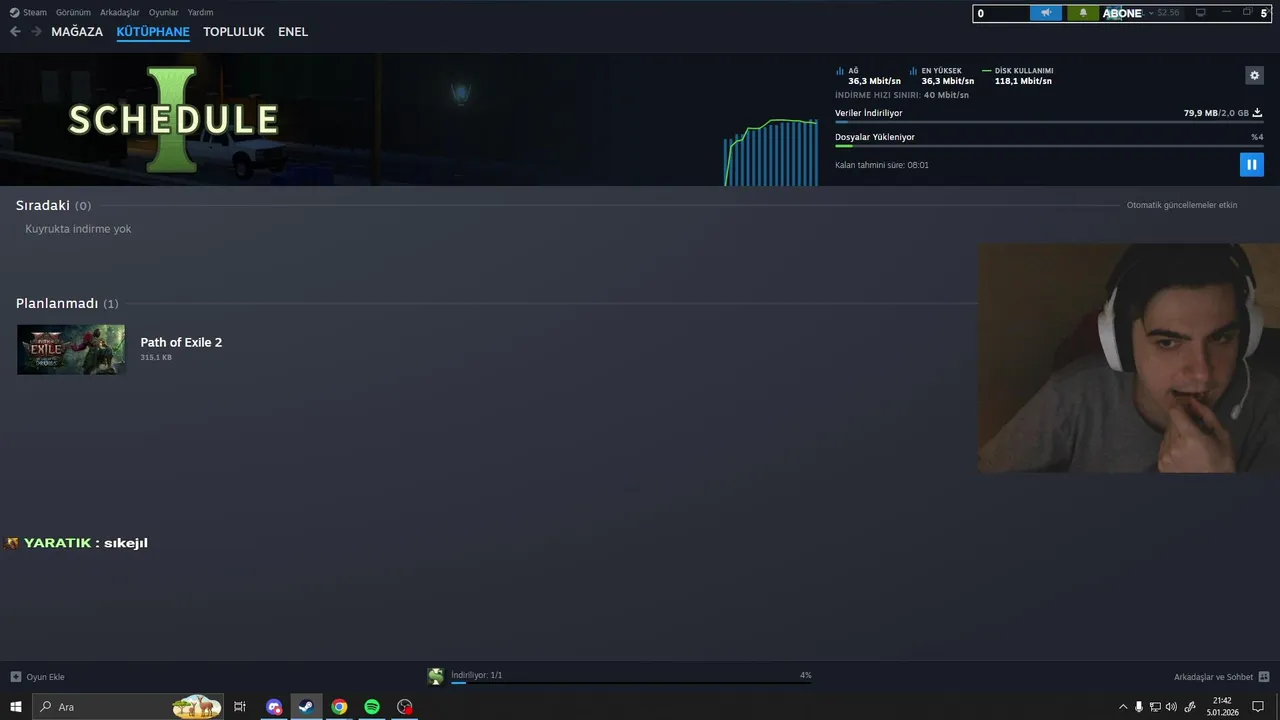Open Google Chrome from the taskbar
The width and height of the screenshot is (1280, 720).
point(339,707)
